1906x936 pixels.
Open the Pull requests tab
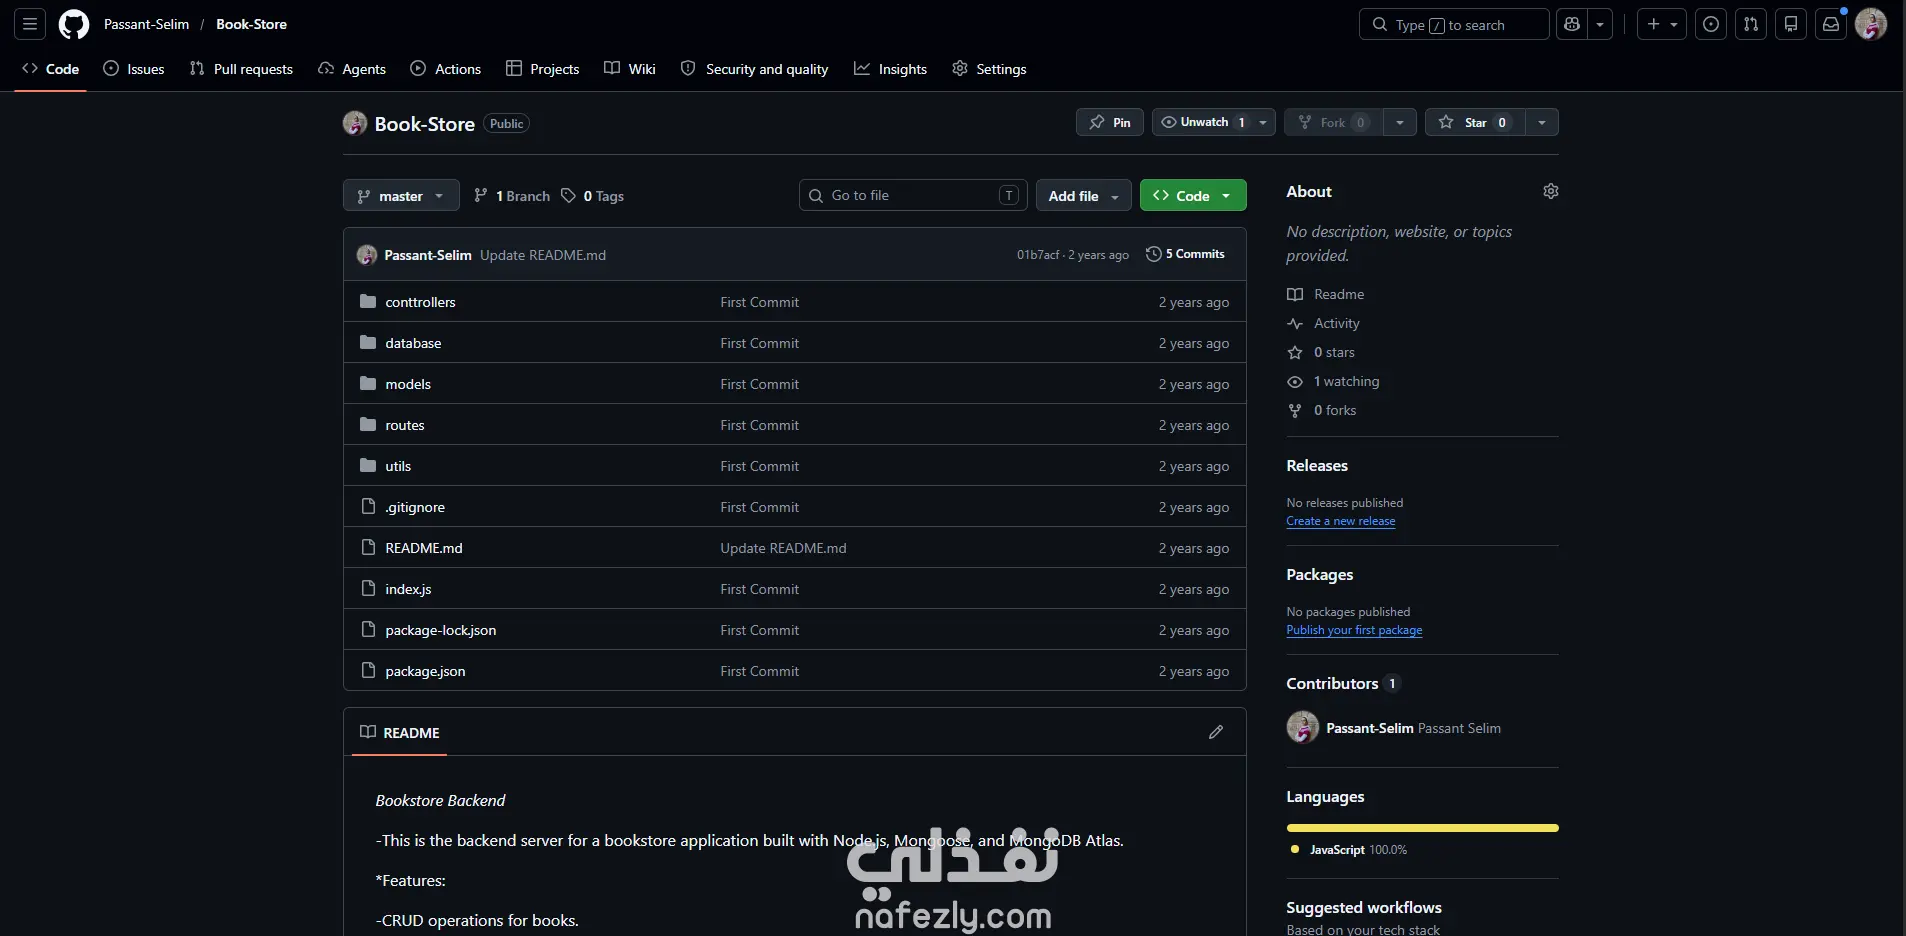(x=241, y=69)
